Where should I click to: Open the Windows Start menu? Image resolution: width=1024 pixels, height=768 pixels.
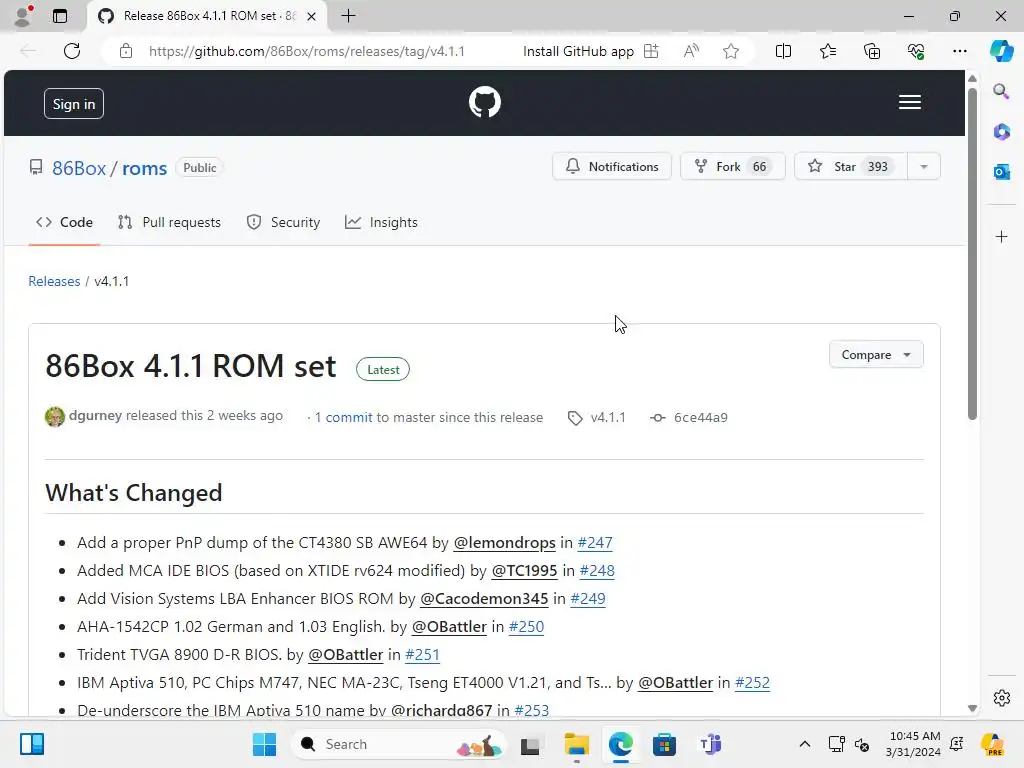click(x=264, y=744)
